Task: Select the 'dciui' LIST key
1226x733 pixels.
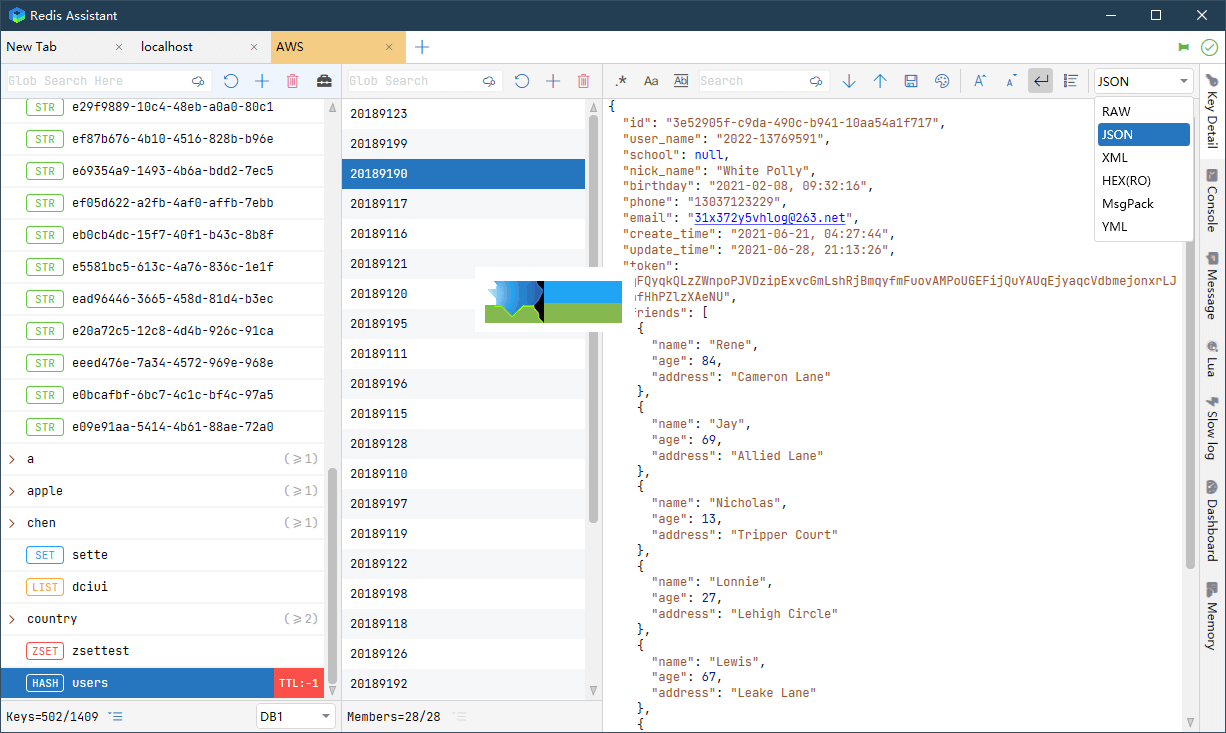Action: pyautogui.click(x=163, y=587)
